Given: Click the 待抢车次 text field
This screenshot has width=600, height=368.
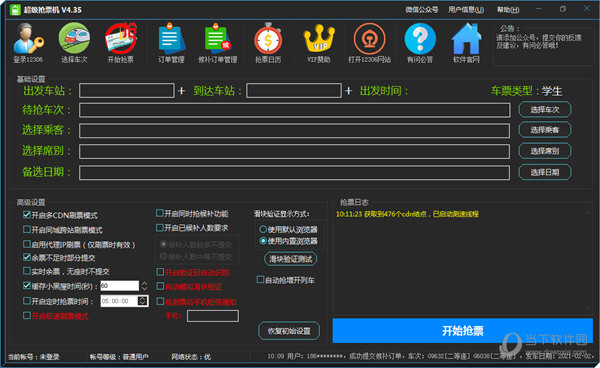Looking at the screenshot, I should (295, 110).
